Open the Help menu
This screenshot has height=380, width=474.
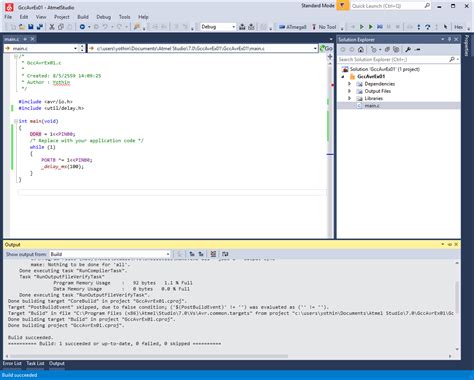point(143,17)
